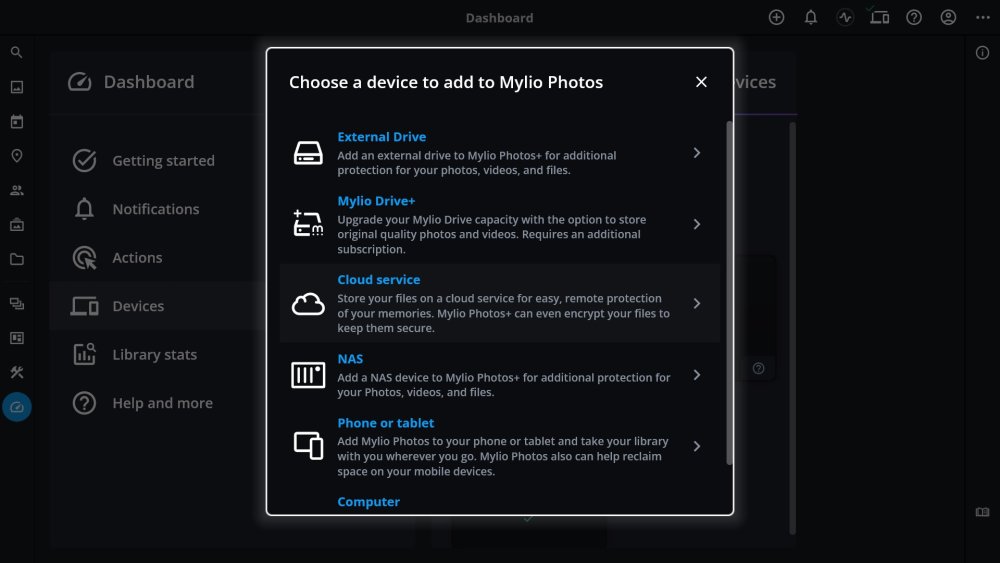The image size is (1000, 563).
Task: Click the NAS device icon
Action: 308,375
